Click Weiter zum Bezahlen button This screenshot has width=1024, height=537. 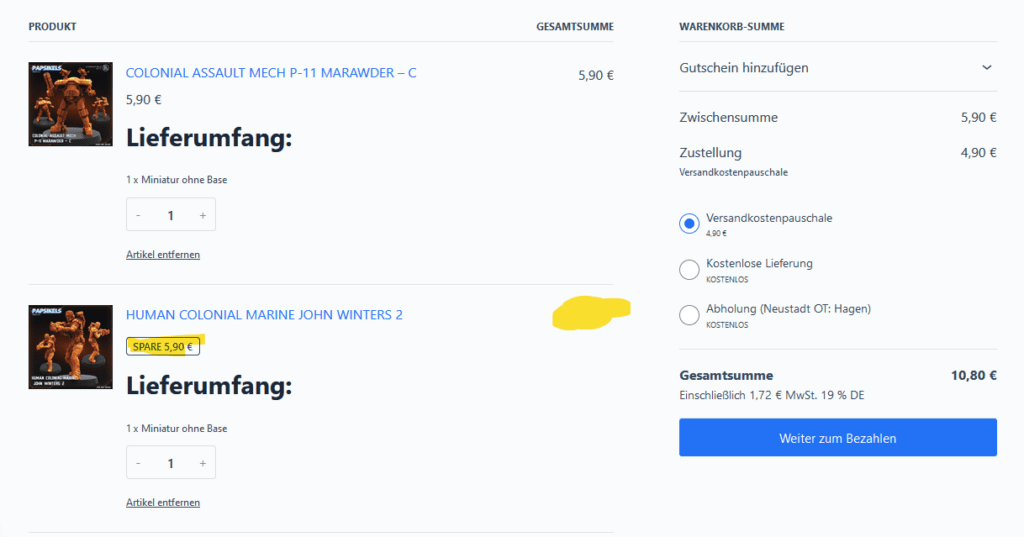coord(838,438)
